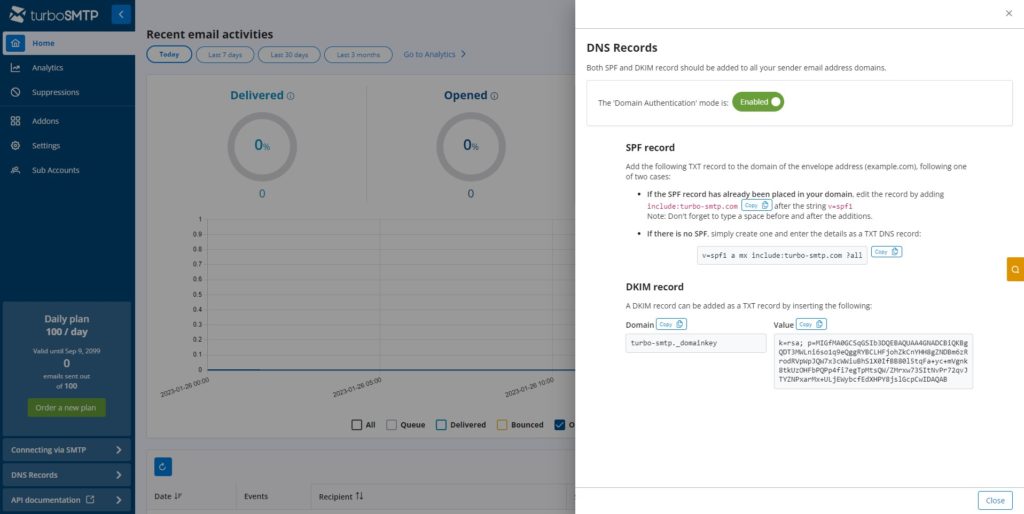Click info icon next to Opened

tap(494, 96)
